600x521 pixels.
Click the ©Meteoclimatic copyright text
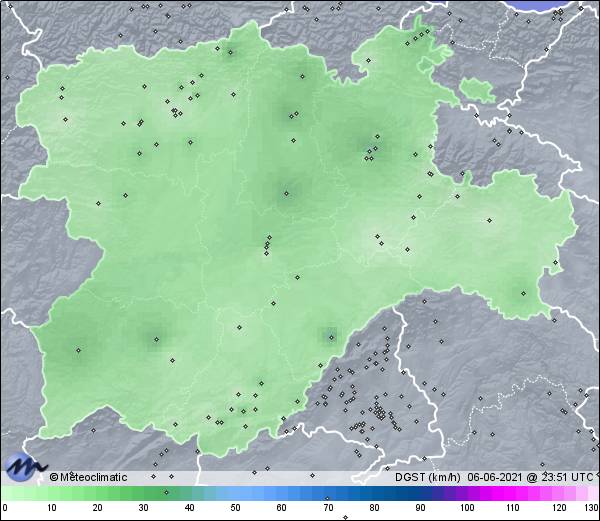click(88, 477)
